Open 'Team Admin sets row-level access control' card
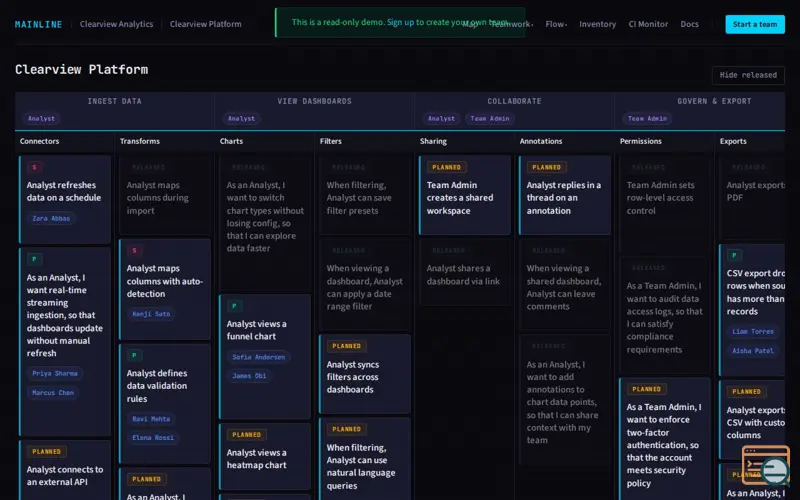Image resolution: width=800 pixels, height=500 pixels. click(x=664, y=204)
